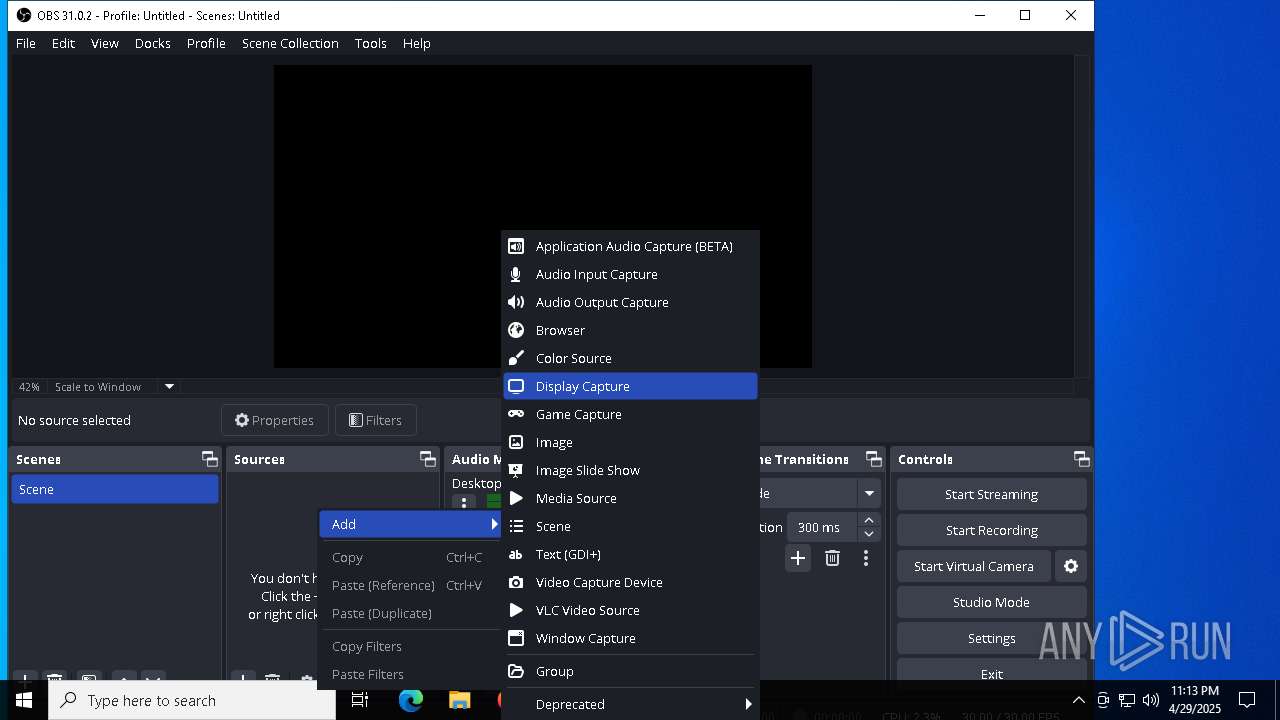Open virtual camera settings gear
1280x720 pixels.
coord(1071,566)
